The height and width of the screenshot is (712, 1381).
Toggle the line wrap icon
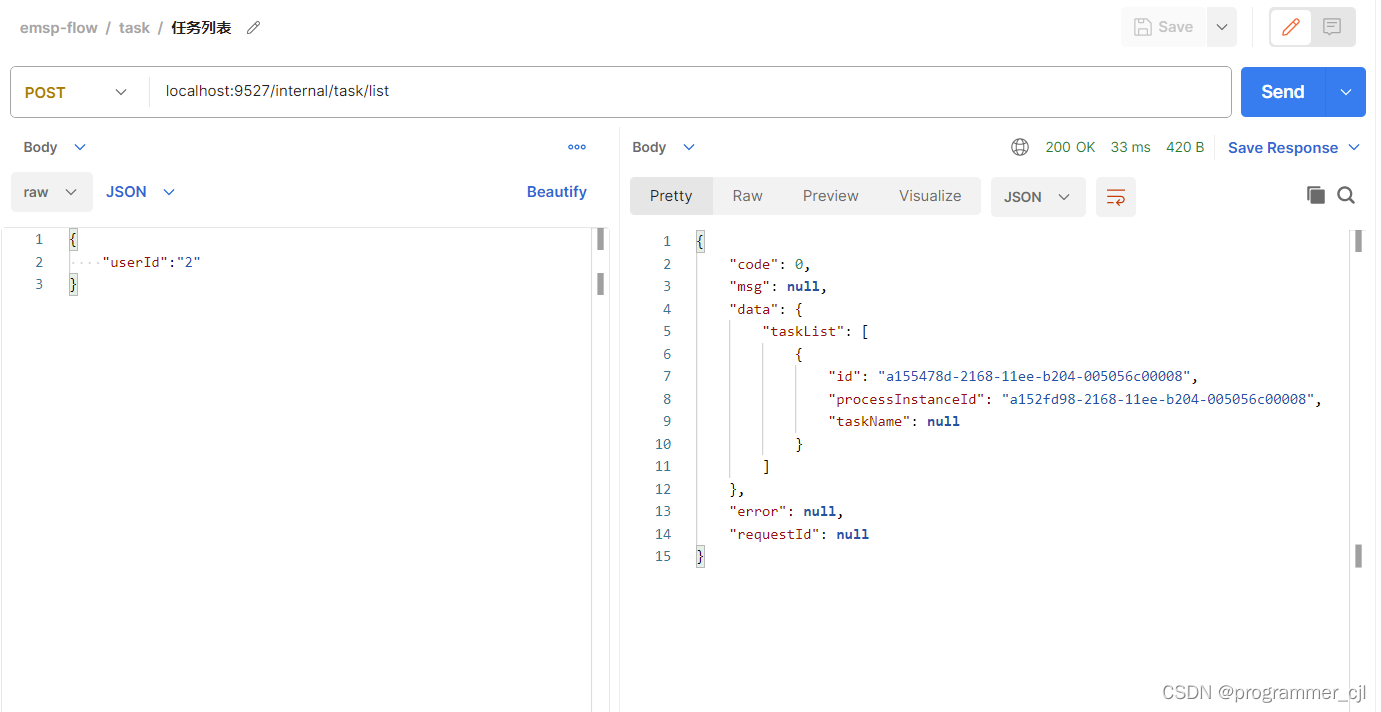click(1116, 197)
